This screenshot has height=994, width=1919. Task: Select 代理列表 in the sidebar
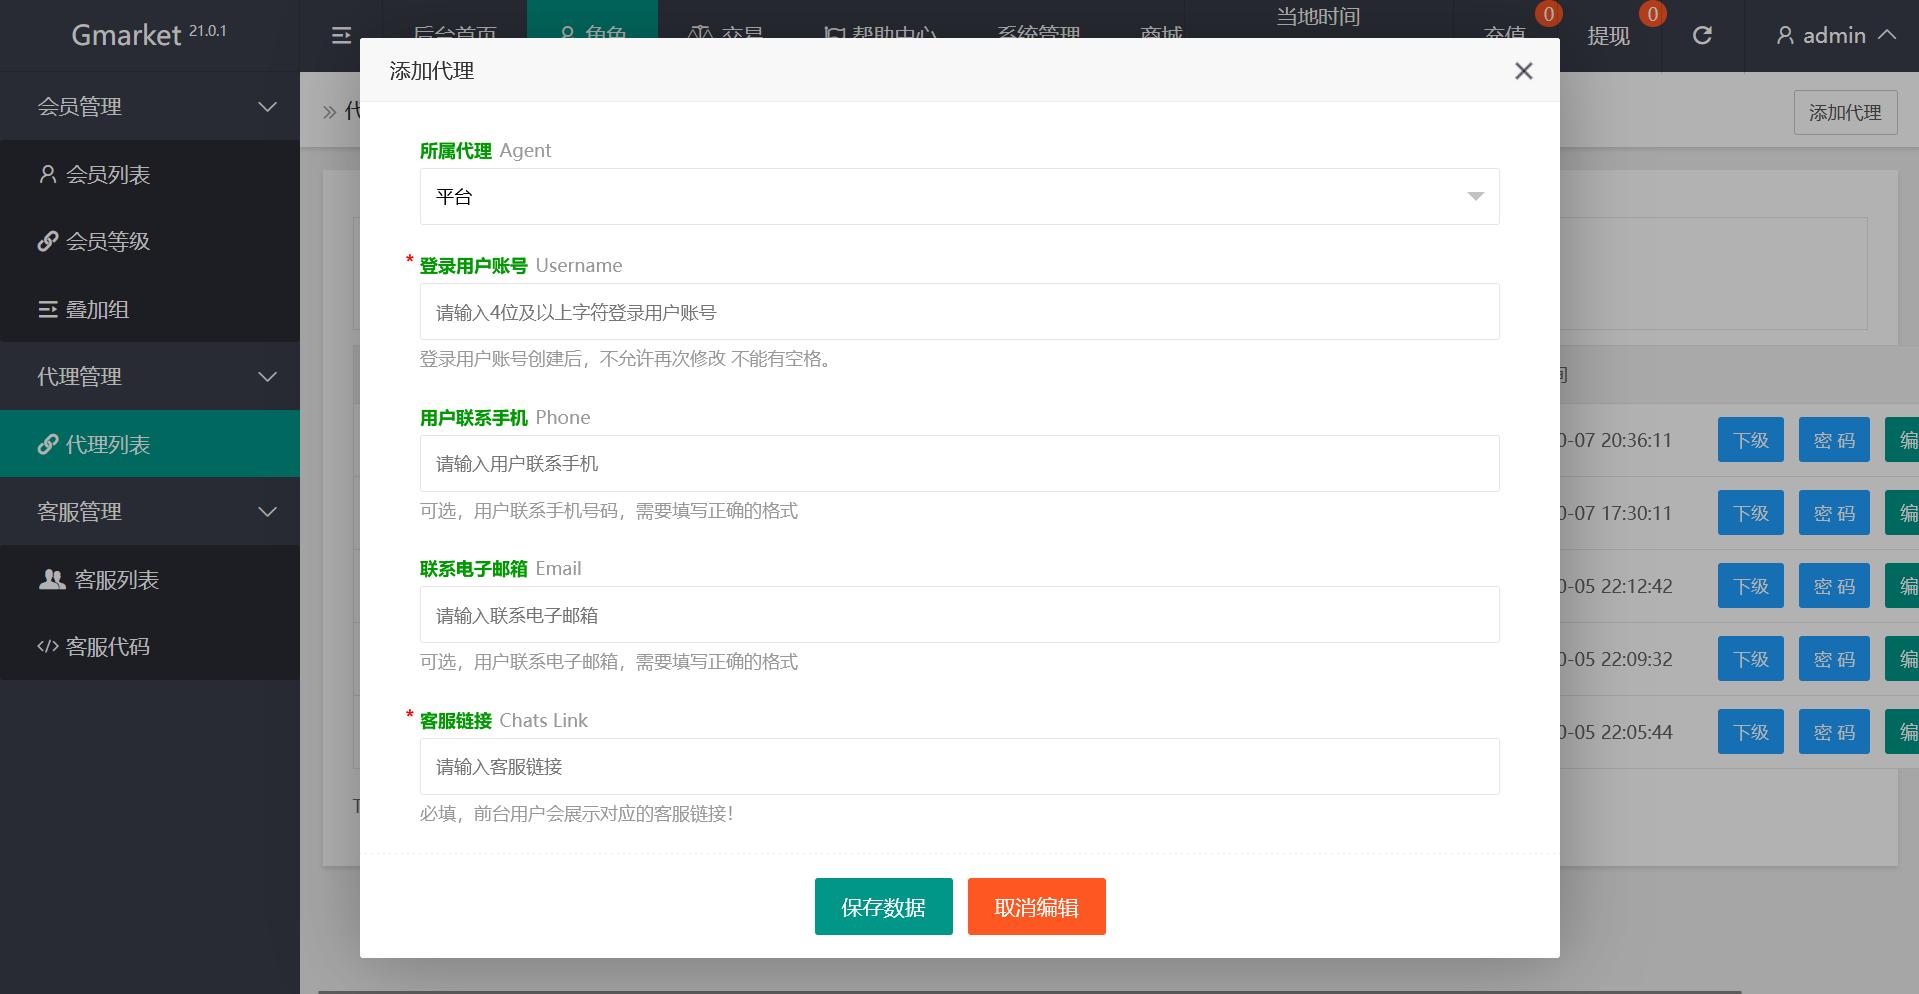pos(95,445)
